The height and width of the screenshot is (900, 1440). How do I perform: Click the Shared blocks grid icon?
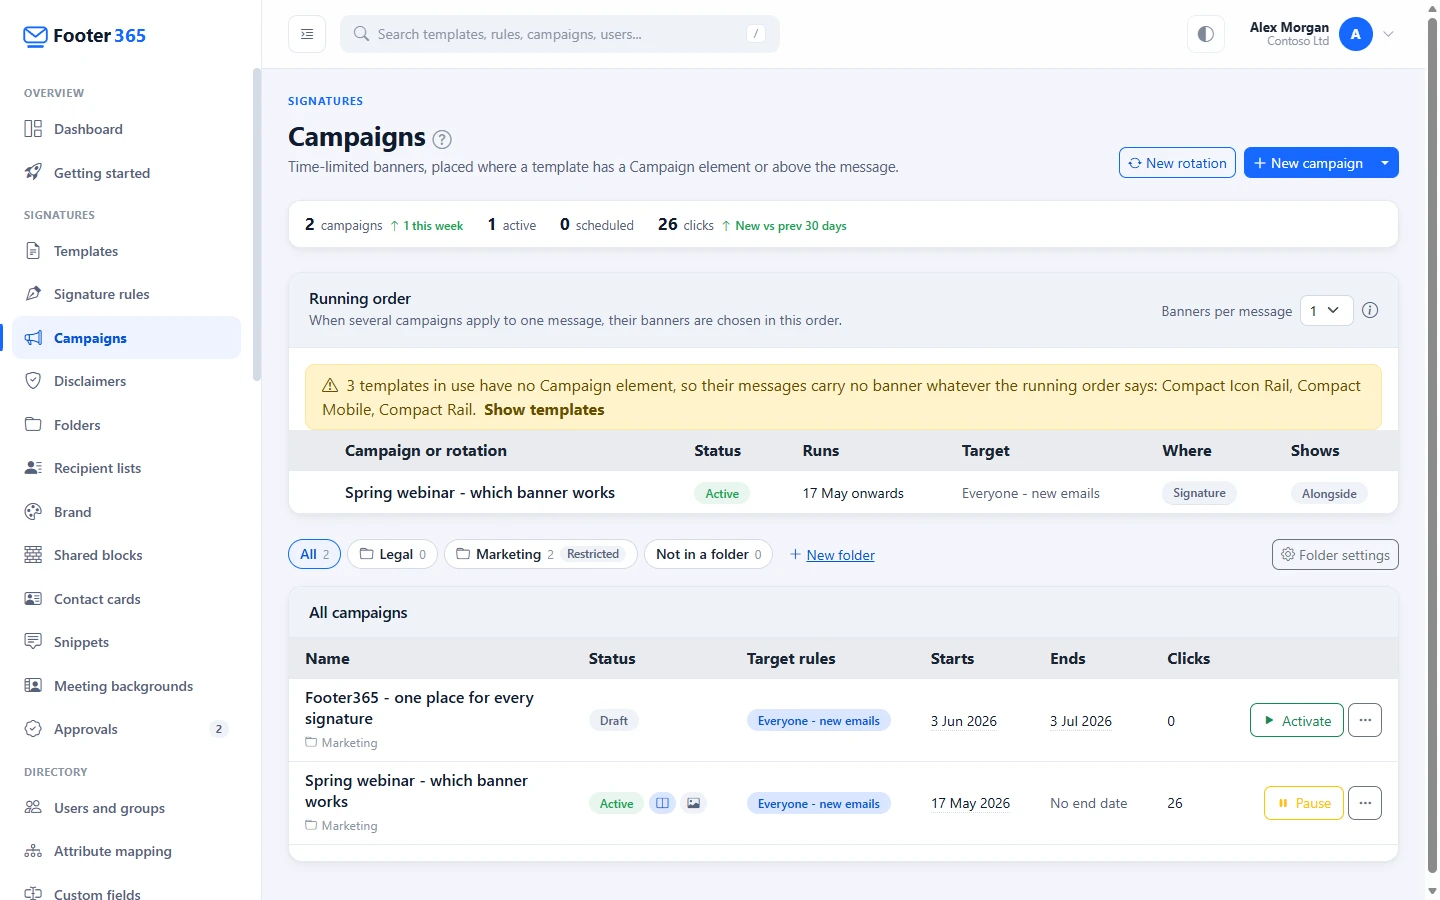(x=33, y=555)
